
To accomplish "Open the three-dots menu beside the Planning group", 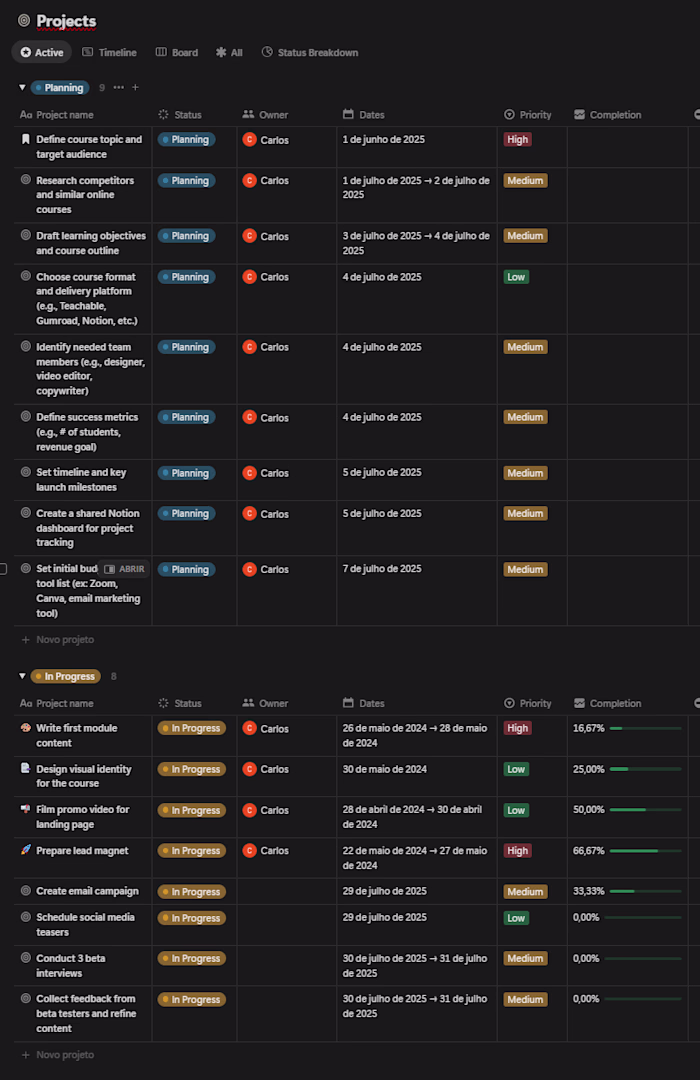I will 119,88.
